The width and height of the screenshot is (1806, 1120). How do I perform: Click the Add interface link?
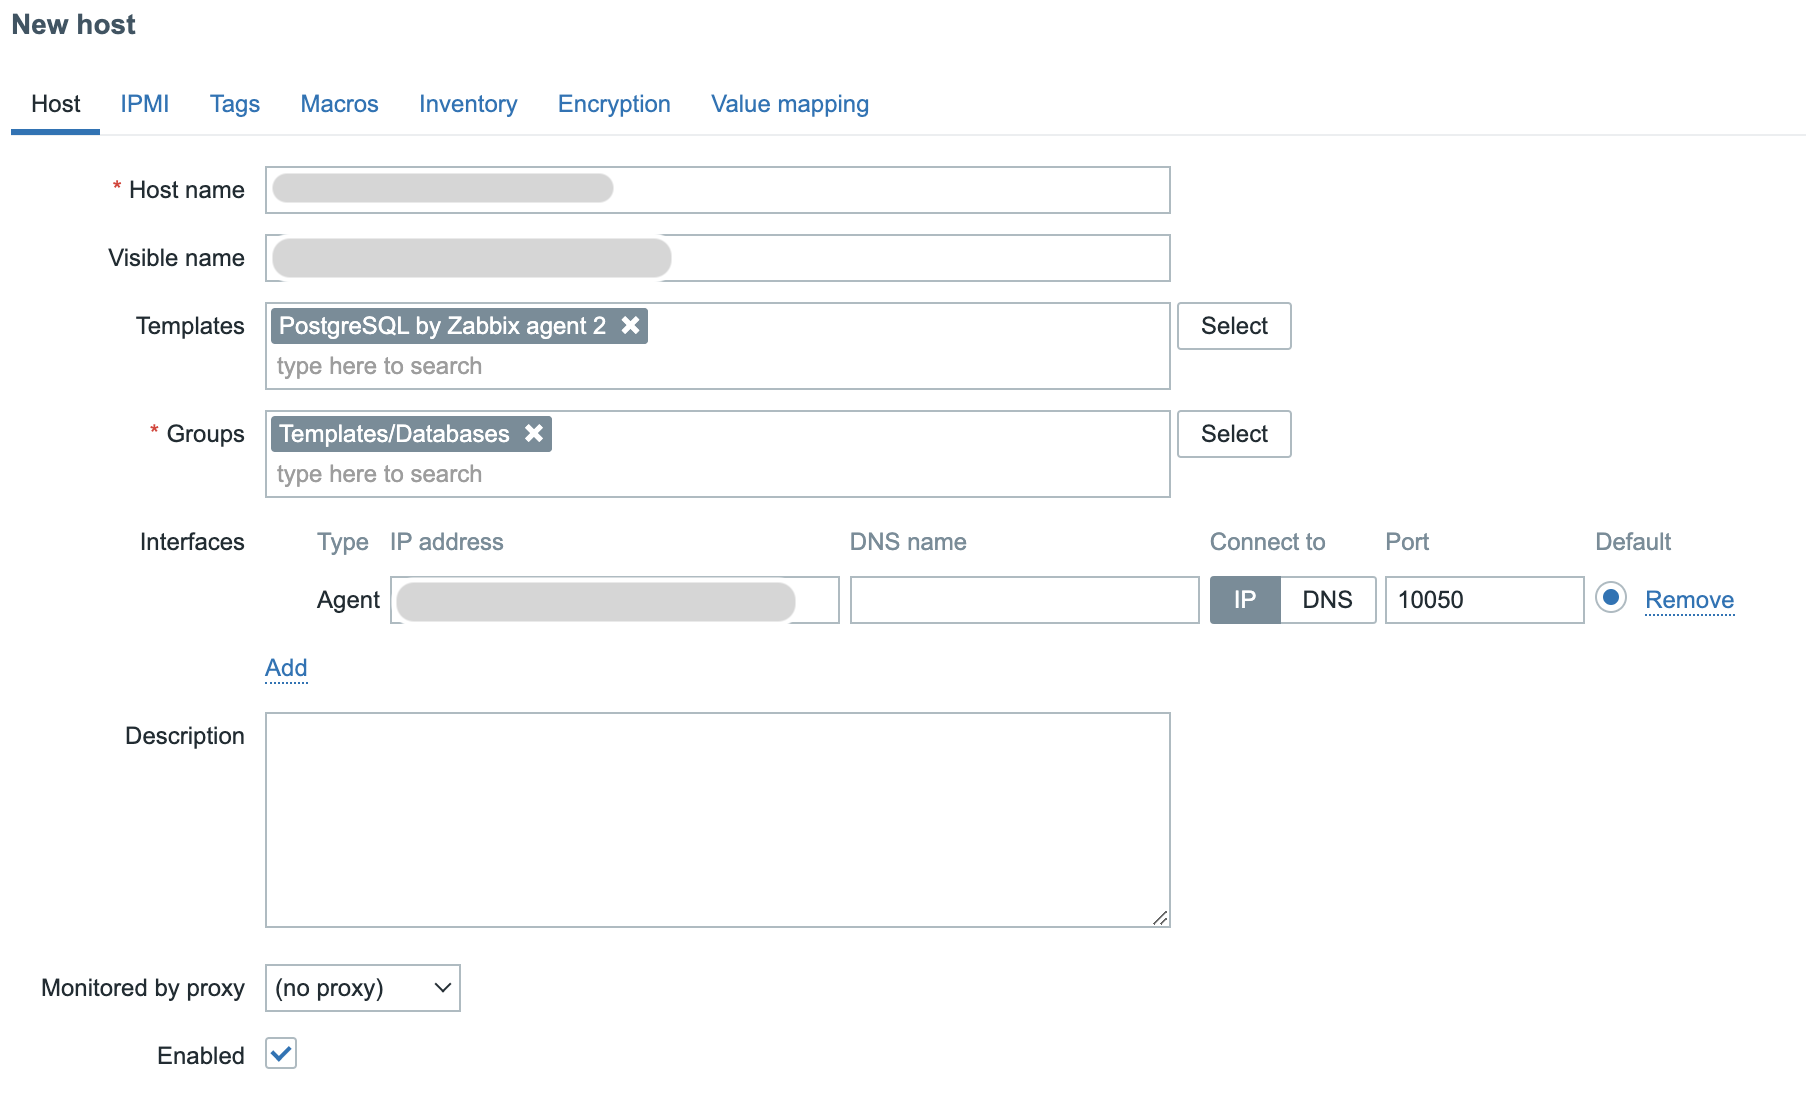(x=286, y=668)
